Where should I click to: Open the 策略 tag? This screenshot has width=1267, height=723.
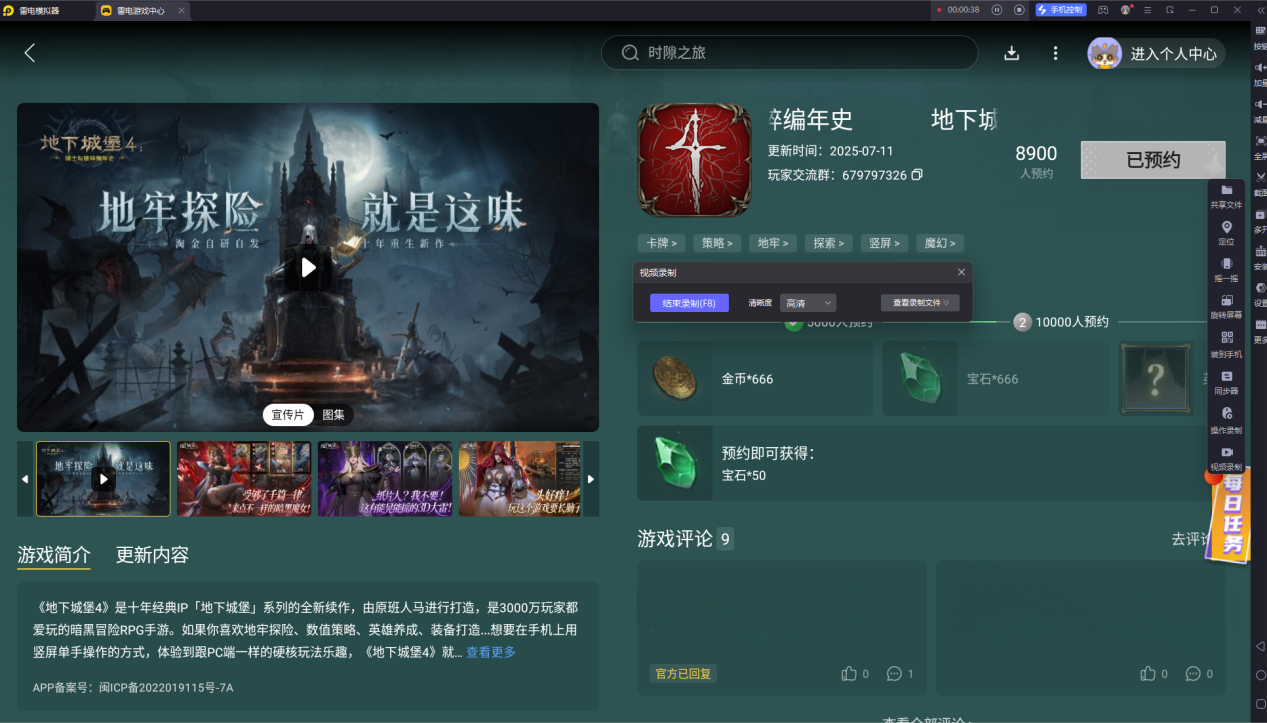coord(717,243)
